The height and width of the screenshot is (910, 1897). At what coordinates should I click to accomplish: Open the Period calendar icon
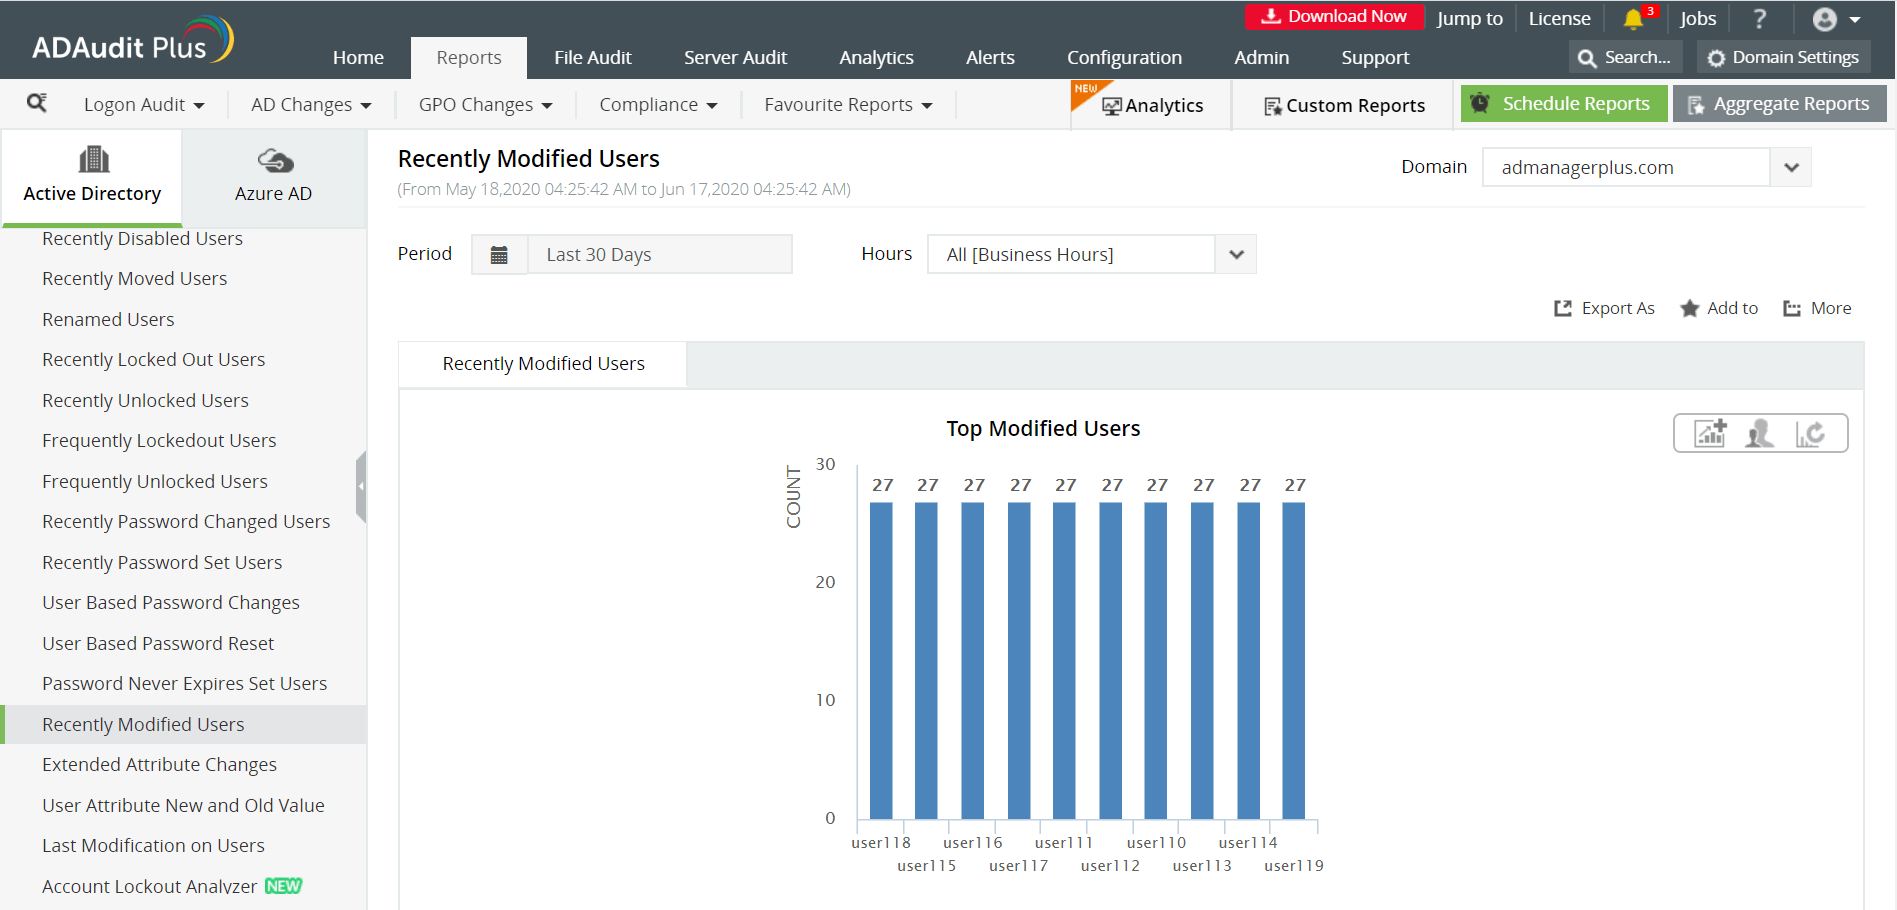pyautogui.click(x=499, y=255)
